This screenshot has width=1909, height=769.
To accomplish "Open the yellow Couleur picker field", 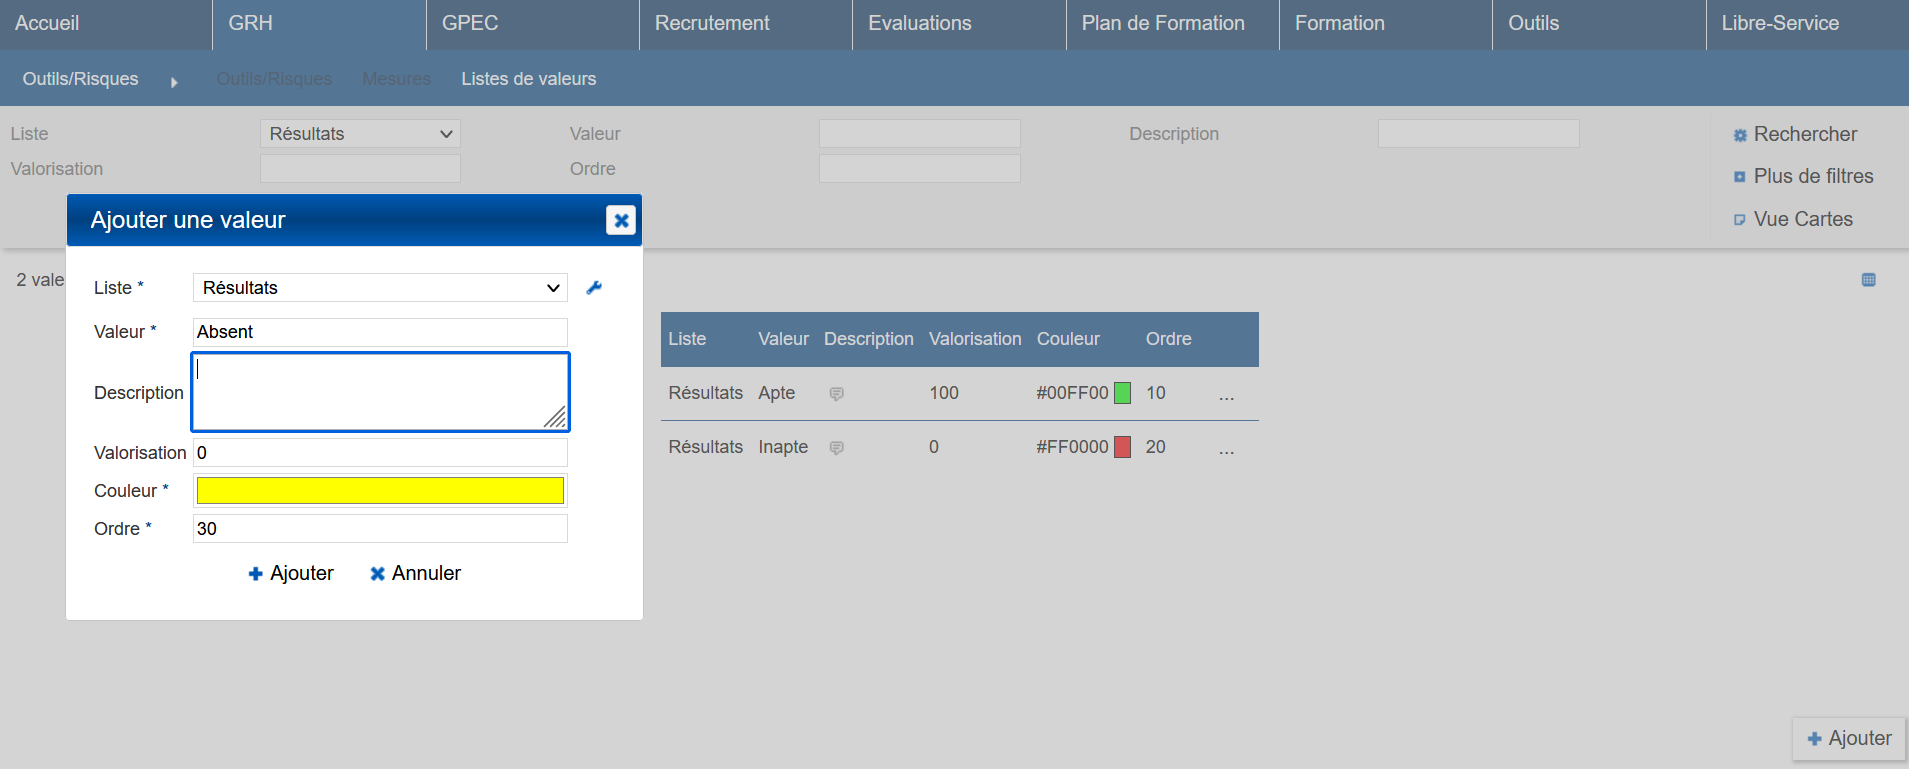I will pyautogui.click(x=380, y=490).
